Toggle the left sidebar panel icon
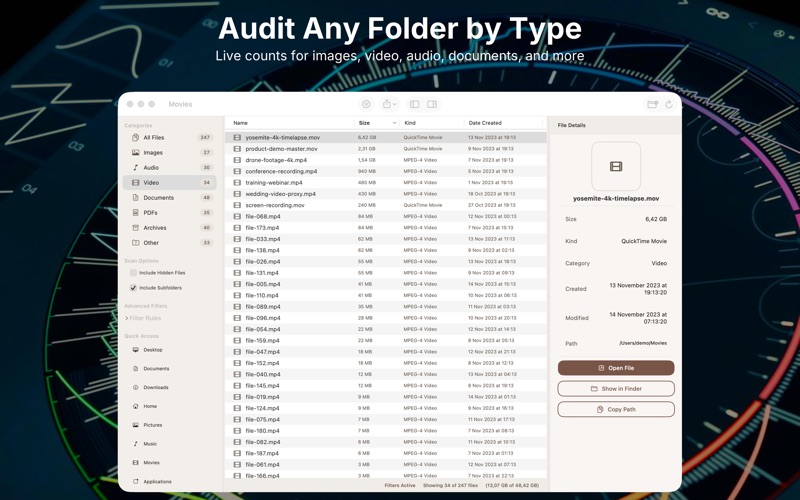Viewport: 800px width, 500px height. (x=414, y=104)
